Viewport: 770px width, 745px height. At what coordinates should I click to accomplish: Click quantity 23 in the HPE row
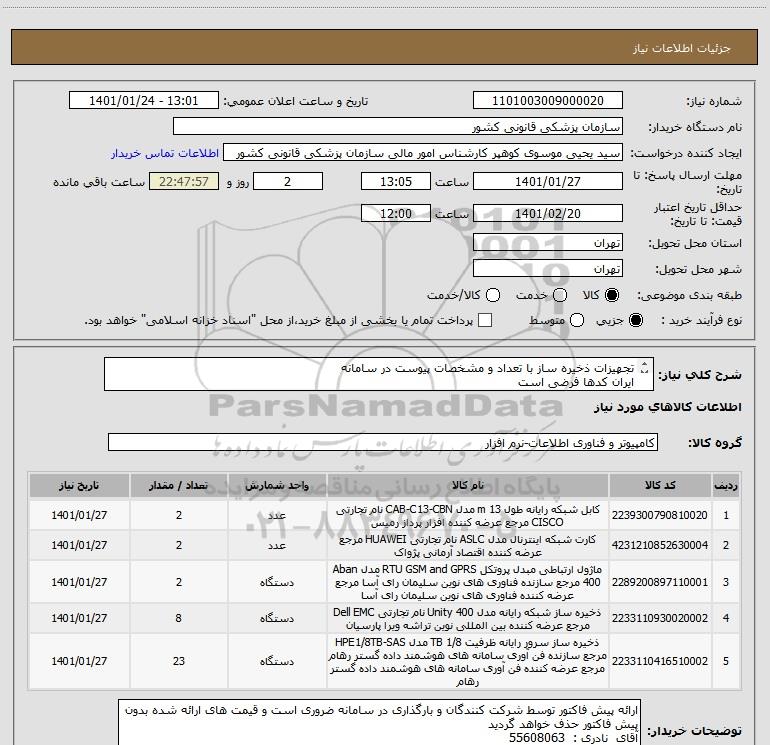click(x=179, y=661)
